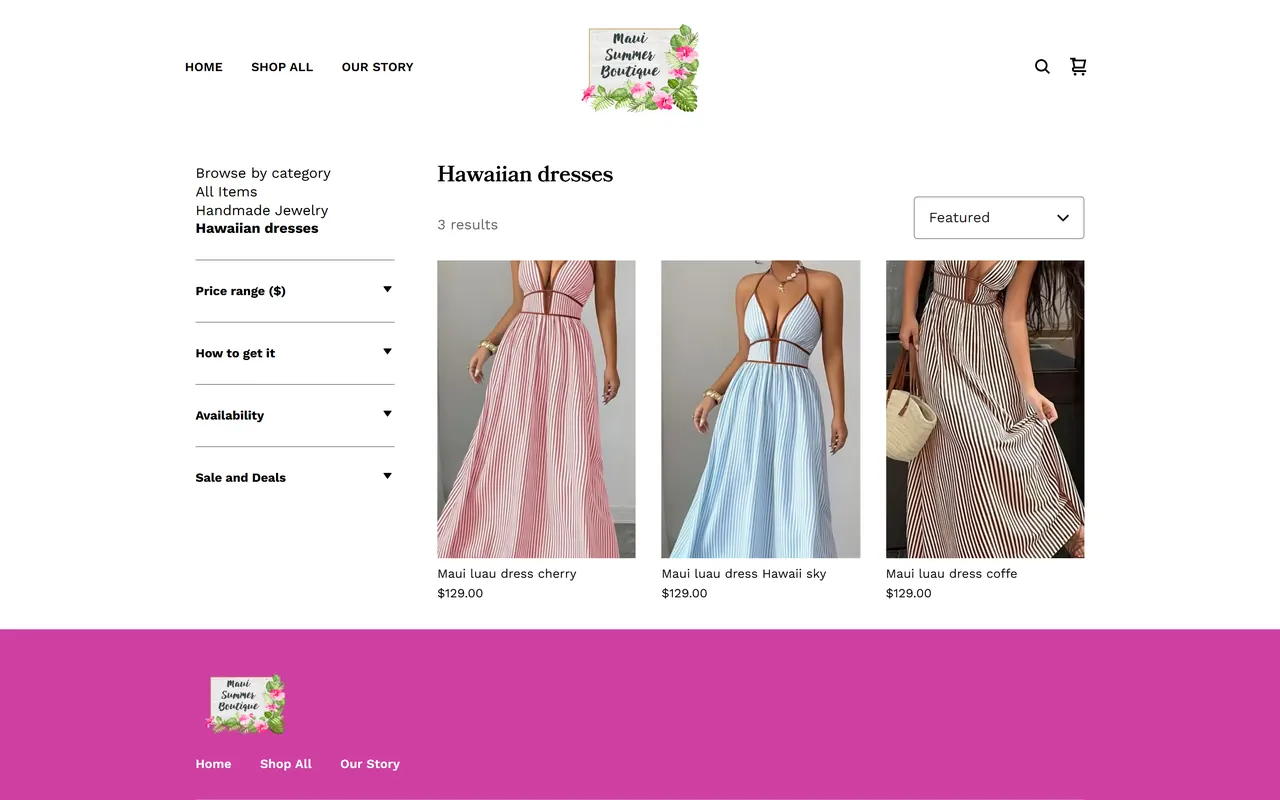The image size is (1280, 800).
Task: Click the $129.00 price under Hawaii sky dress
Action: pyautogui.click(x=684, y=593)
